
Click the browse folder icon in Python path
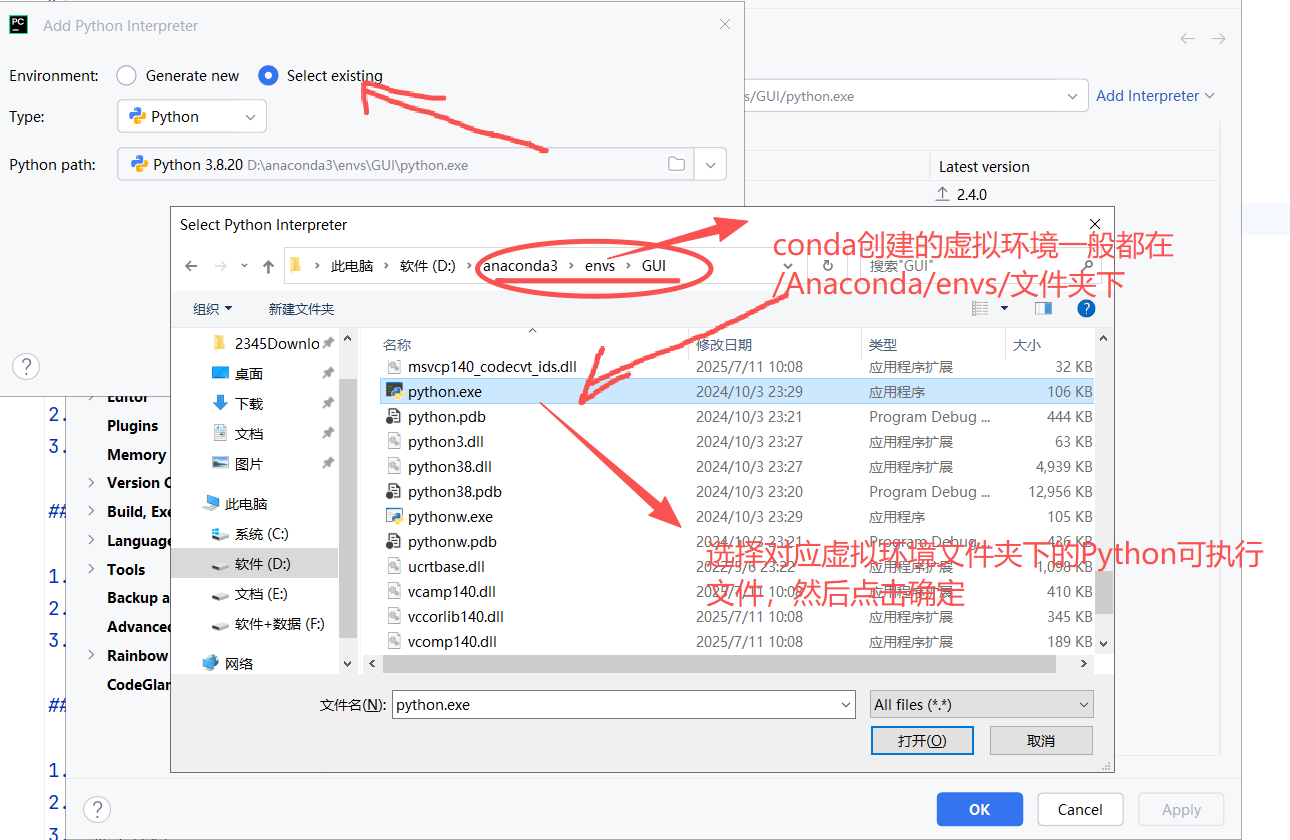pyautogui.click(x=676, y=164)
